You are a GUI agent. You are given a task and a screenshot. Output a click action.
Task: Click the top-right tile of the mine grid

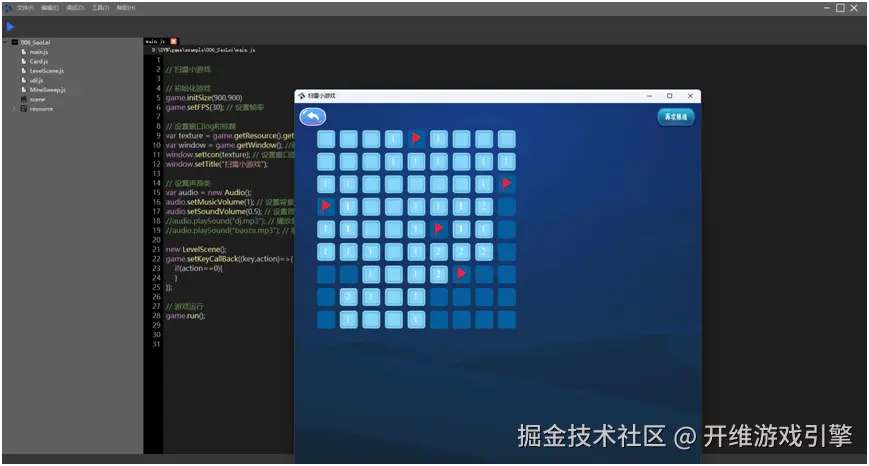click(506, 139)
